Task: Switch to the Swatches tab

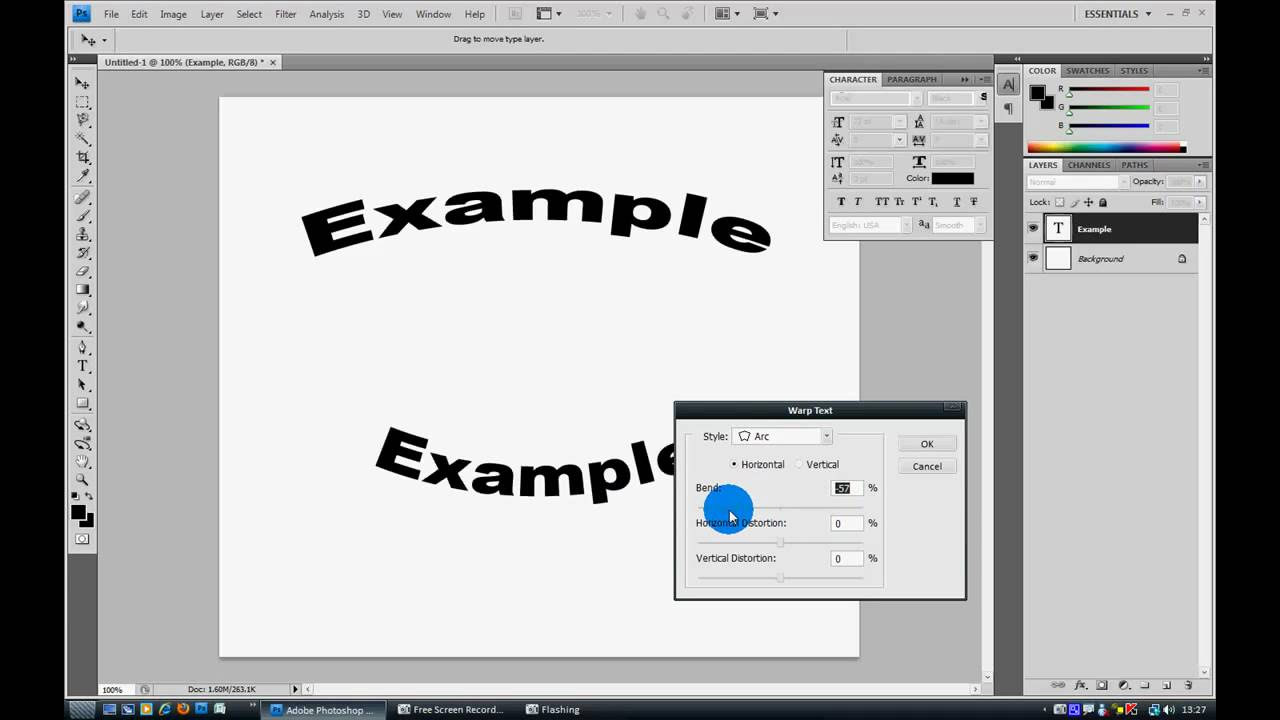Action: [x=1087, y=71]
